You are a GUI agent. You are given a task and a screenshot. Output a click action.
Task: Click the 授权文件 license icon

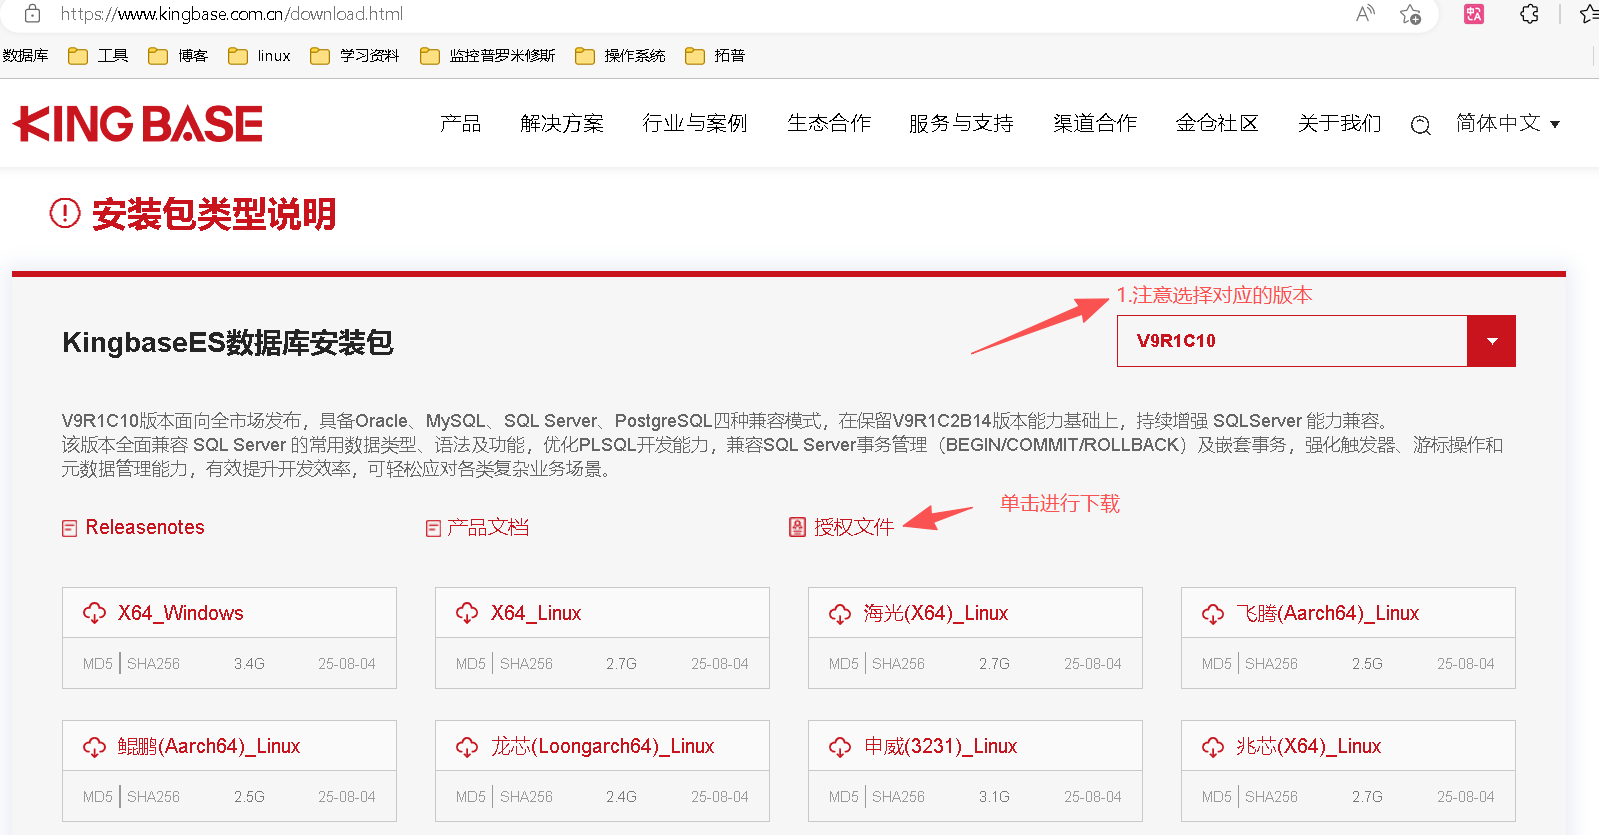click(797, 527)
